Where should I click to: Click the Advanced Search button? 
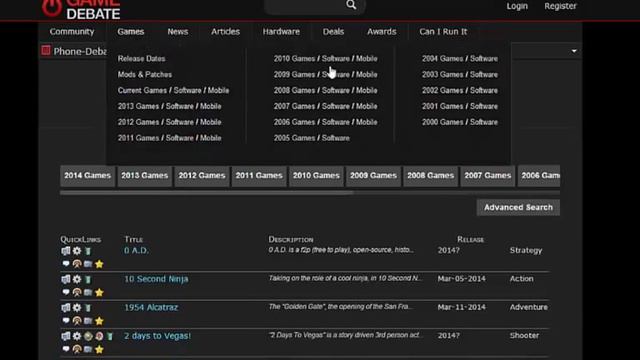point(518,207)
